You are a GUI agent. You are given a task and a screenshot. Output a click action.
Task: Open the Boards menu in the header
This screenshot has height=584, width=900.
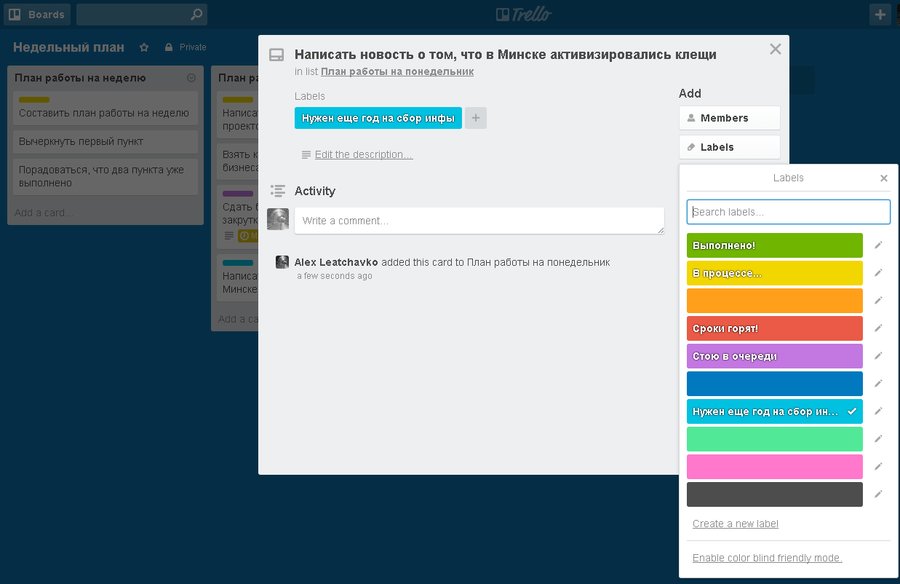(37, 14)
